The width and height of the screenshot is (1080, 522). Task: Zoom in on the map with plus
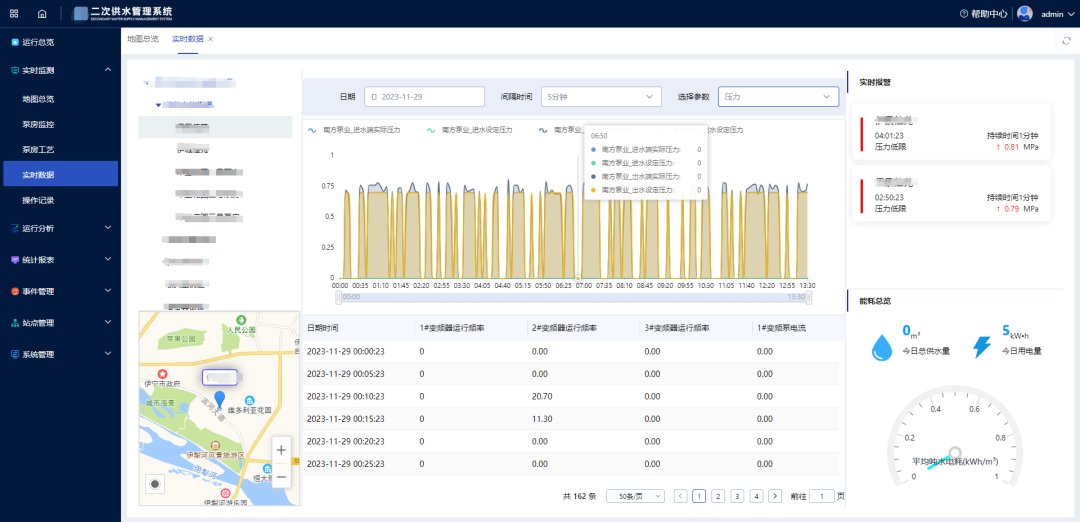(281, 451)
